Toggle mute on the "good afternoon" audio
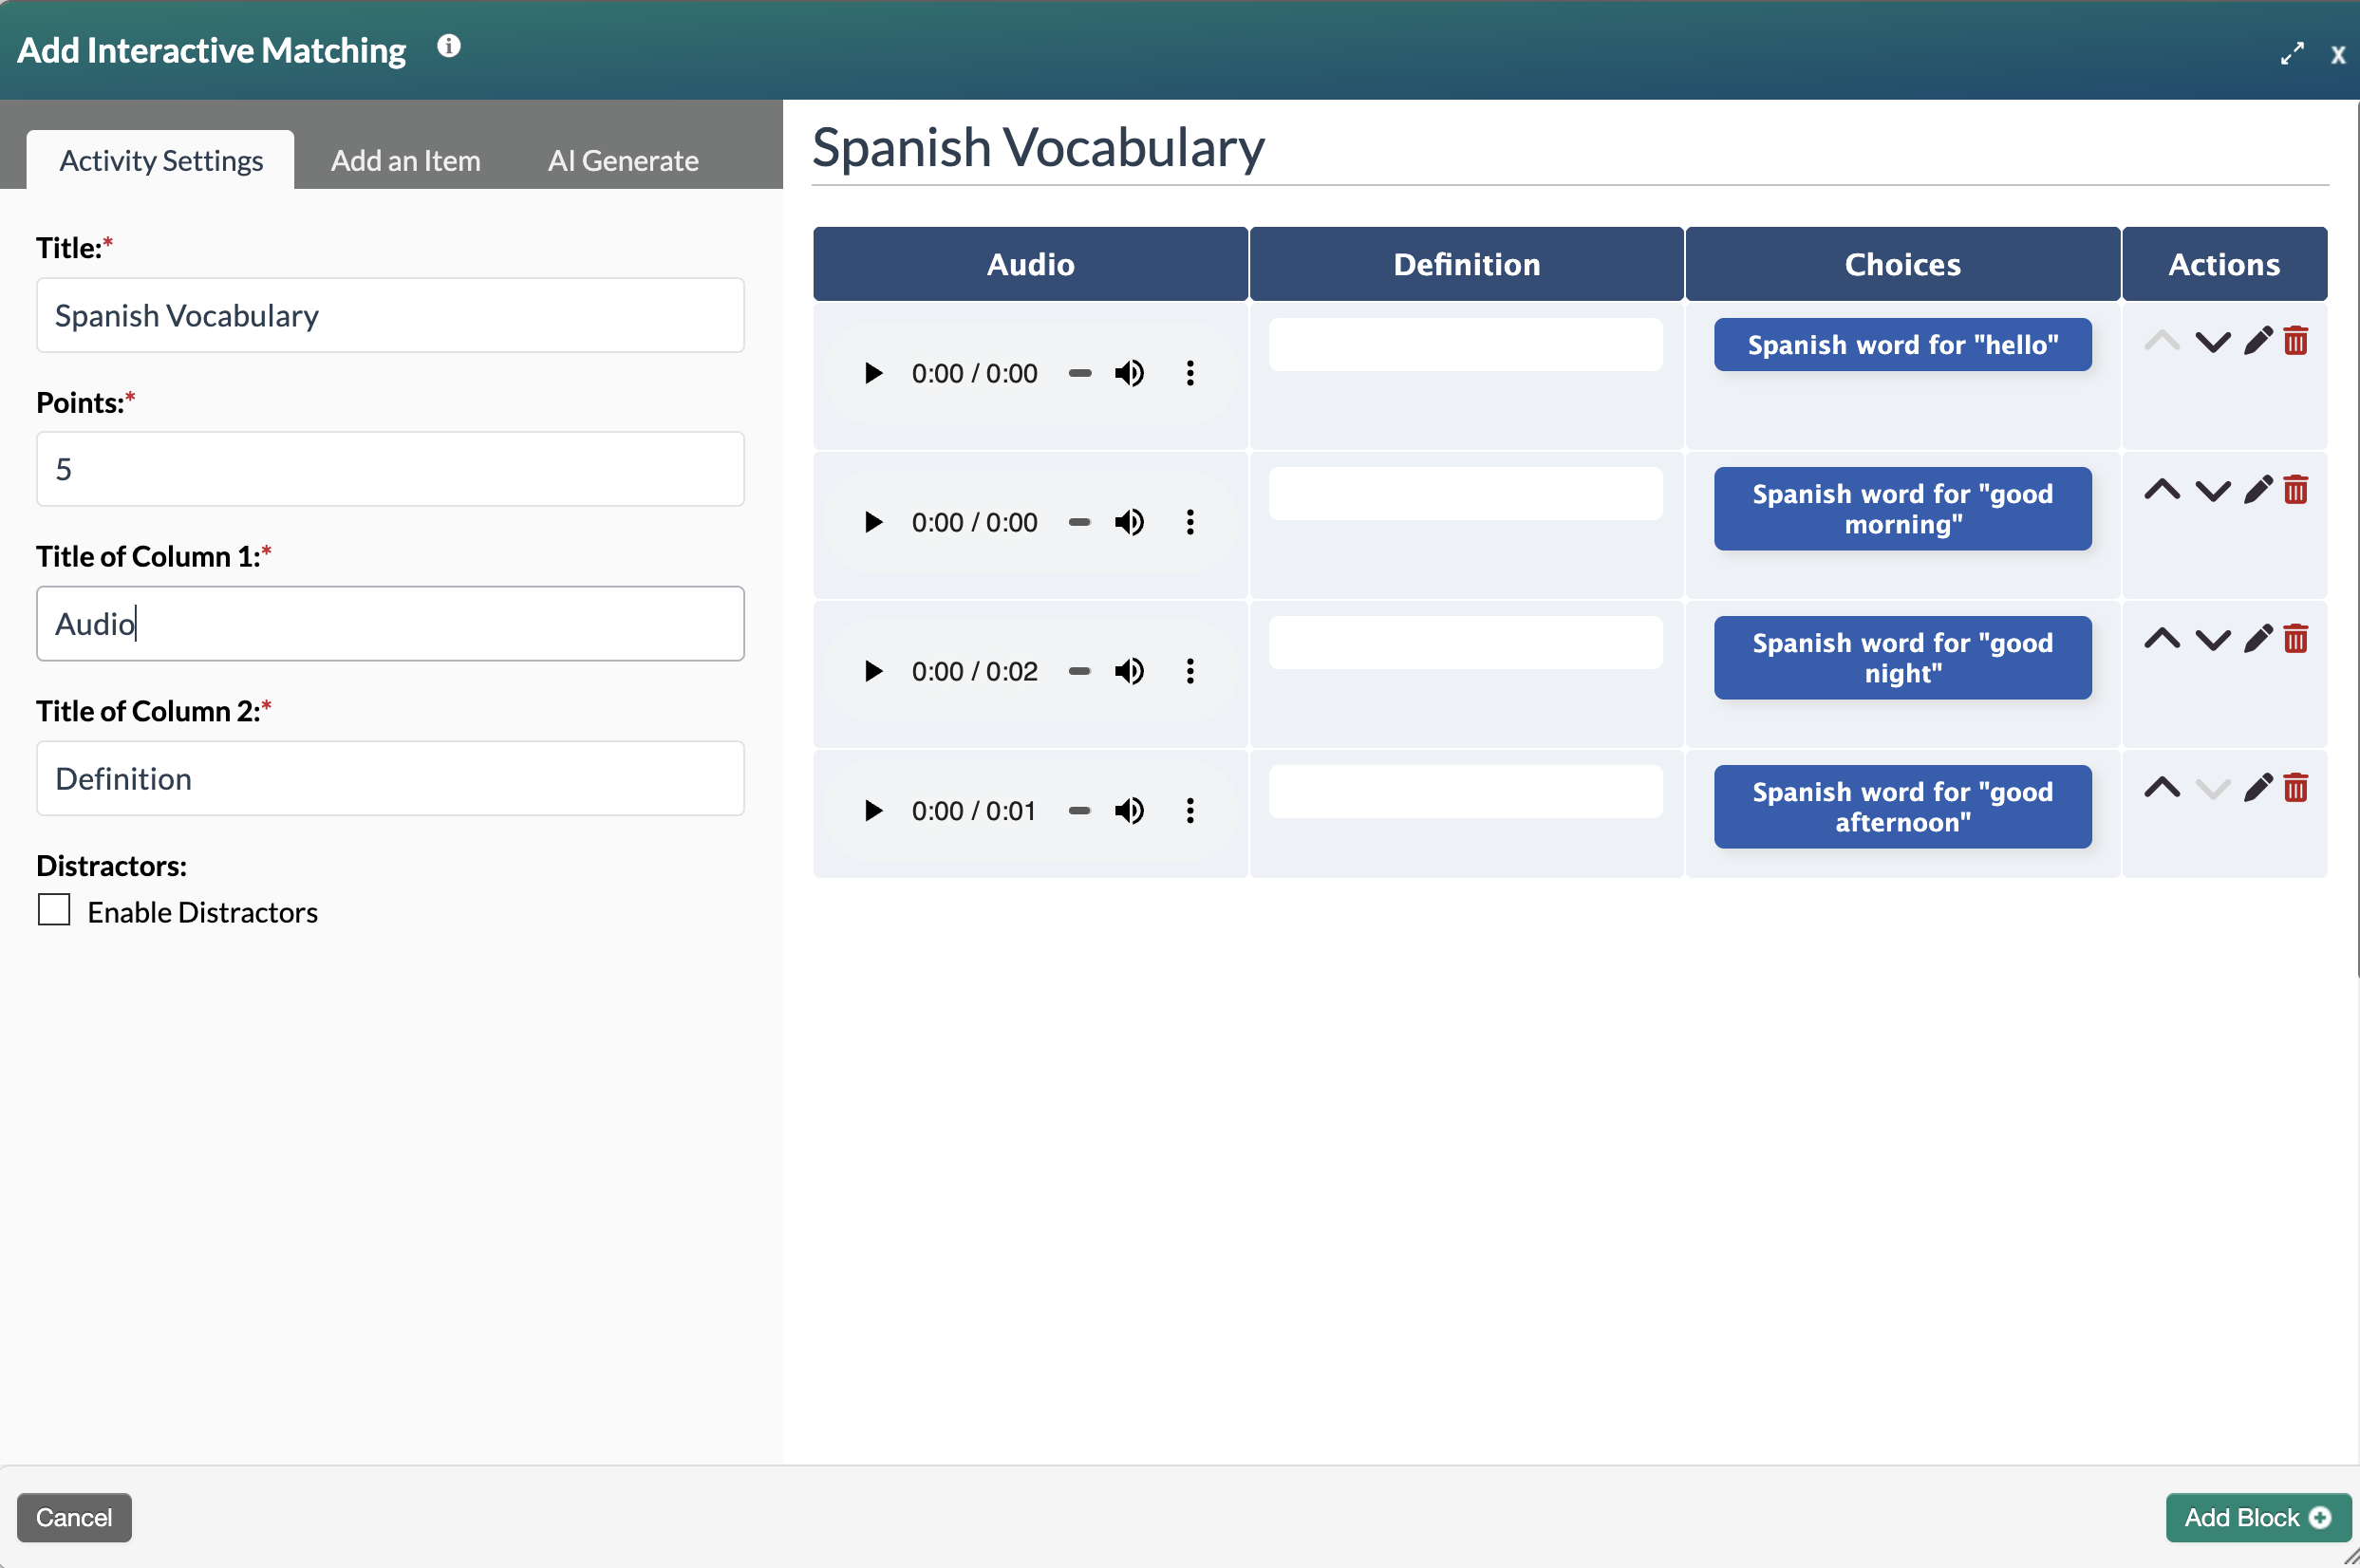 [1129, 810]
